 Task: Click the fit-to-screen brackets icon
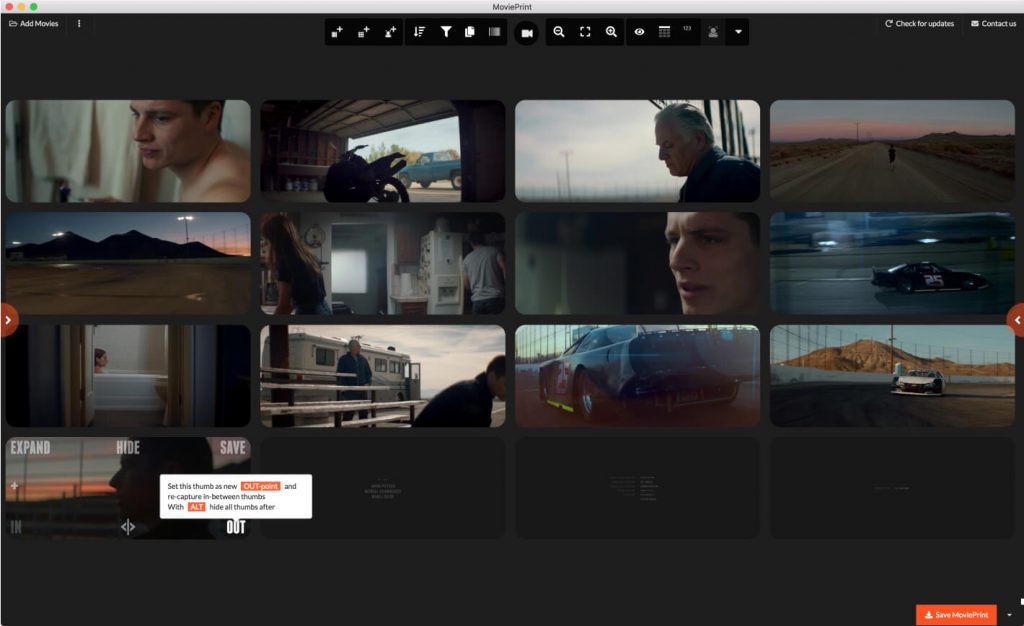(585, 32)
